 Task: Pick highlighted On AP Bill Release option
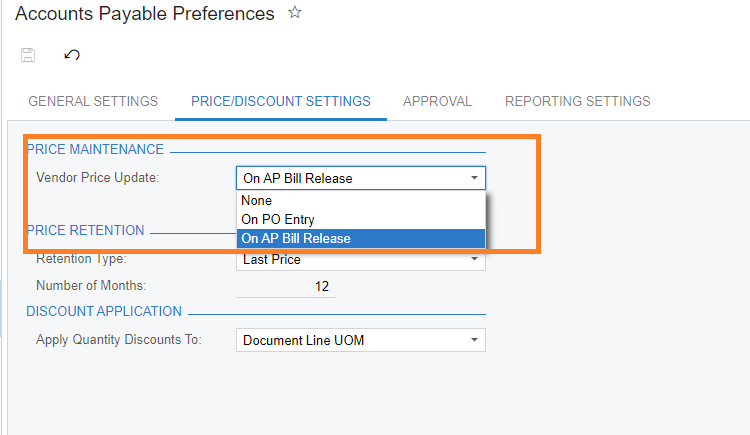click(296, 238)
